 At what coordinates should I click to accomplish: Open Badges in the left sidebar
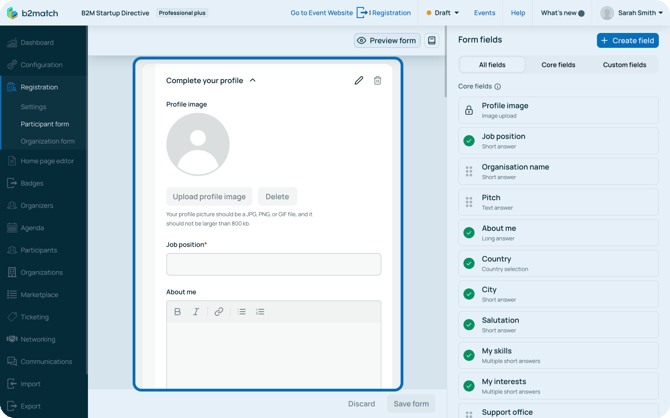[x=32, y=183]
